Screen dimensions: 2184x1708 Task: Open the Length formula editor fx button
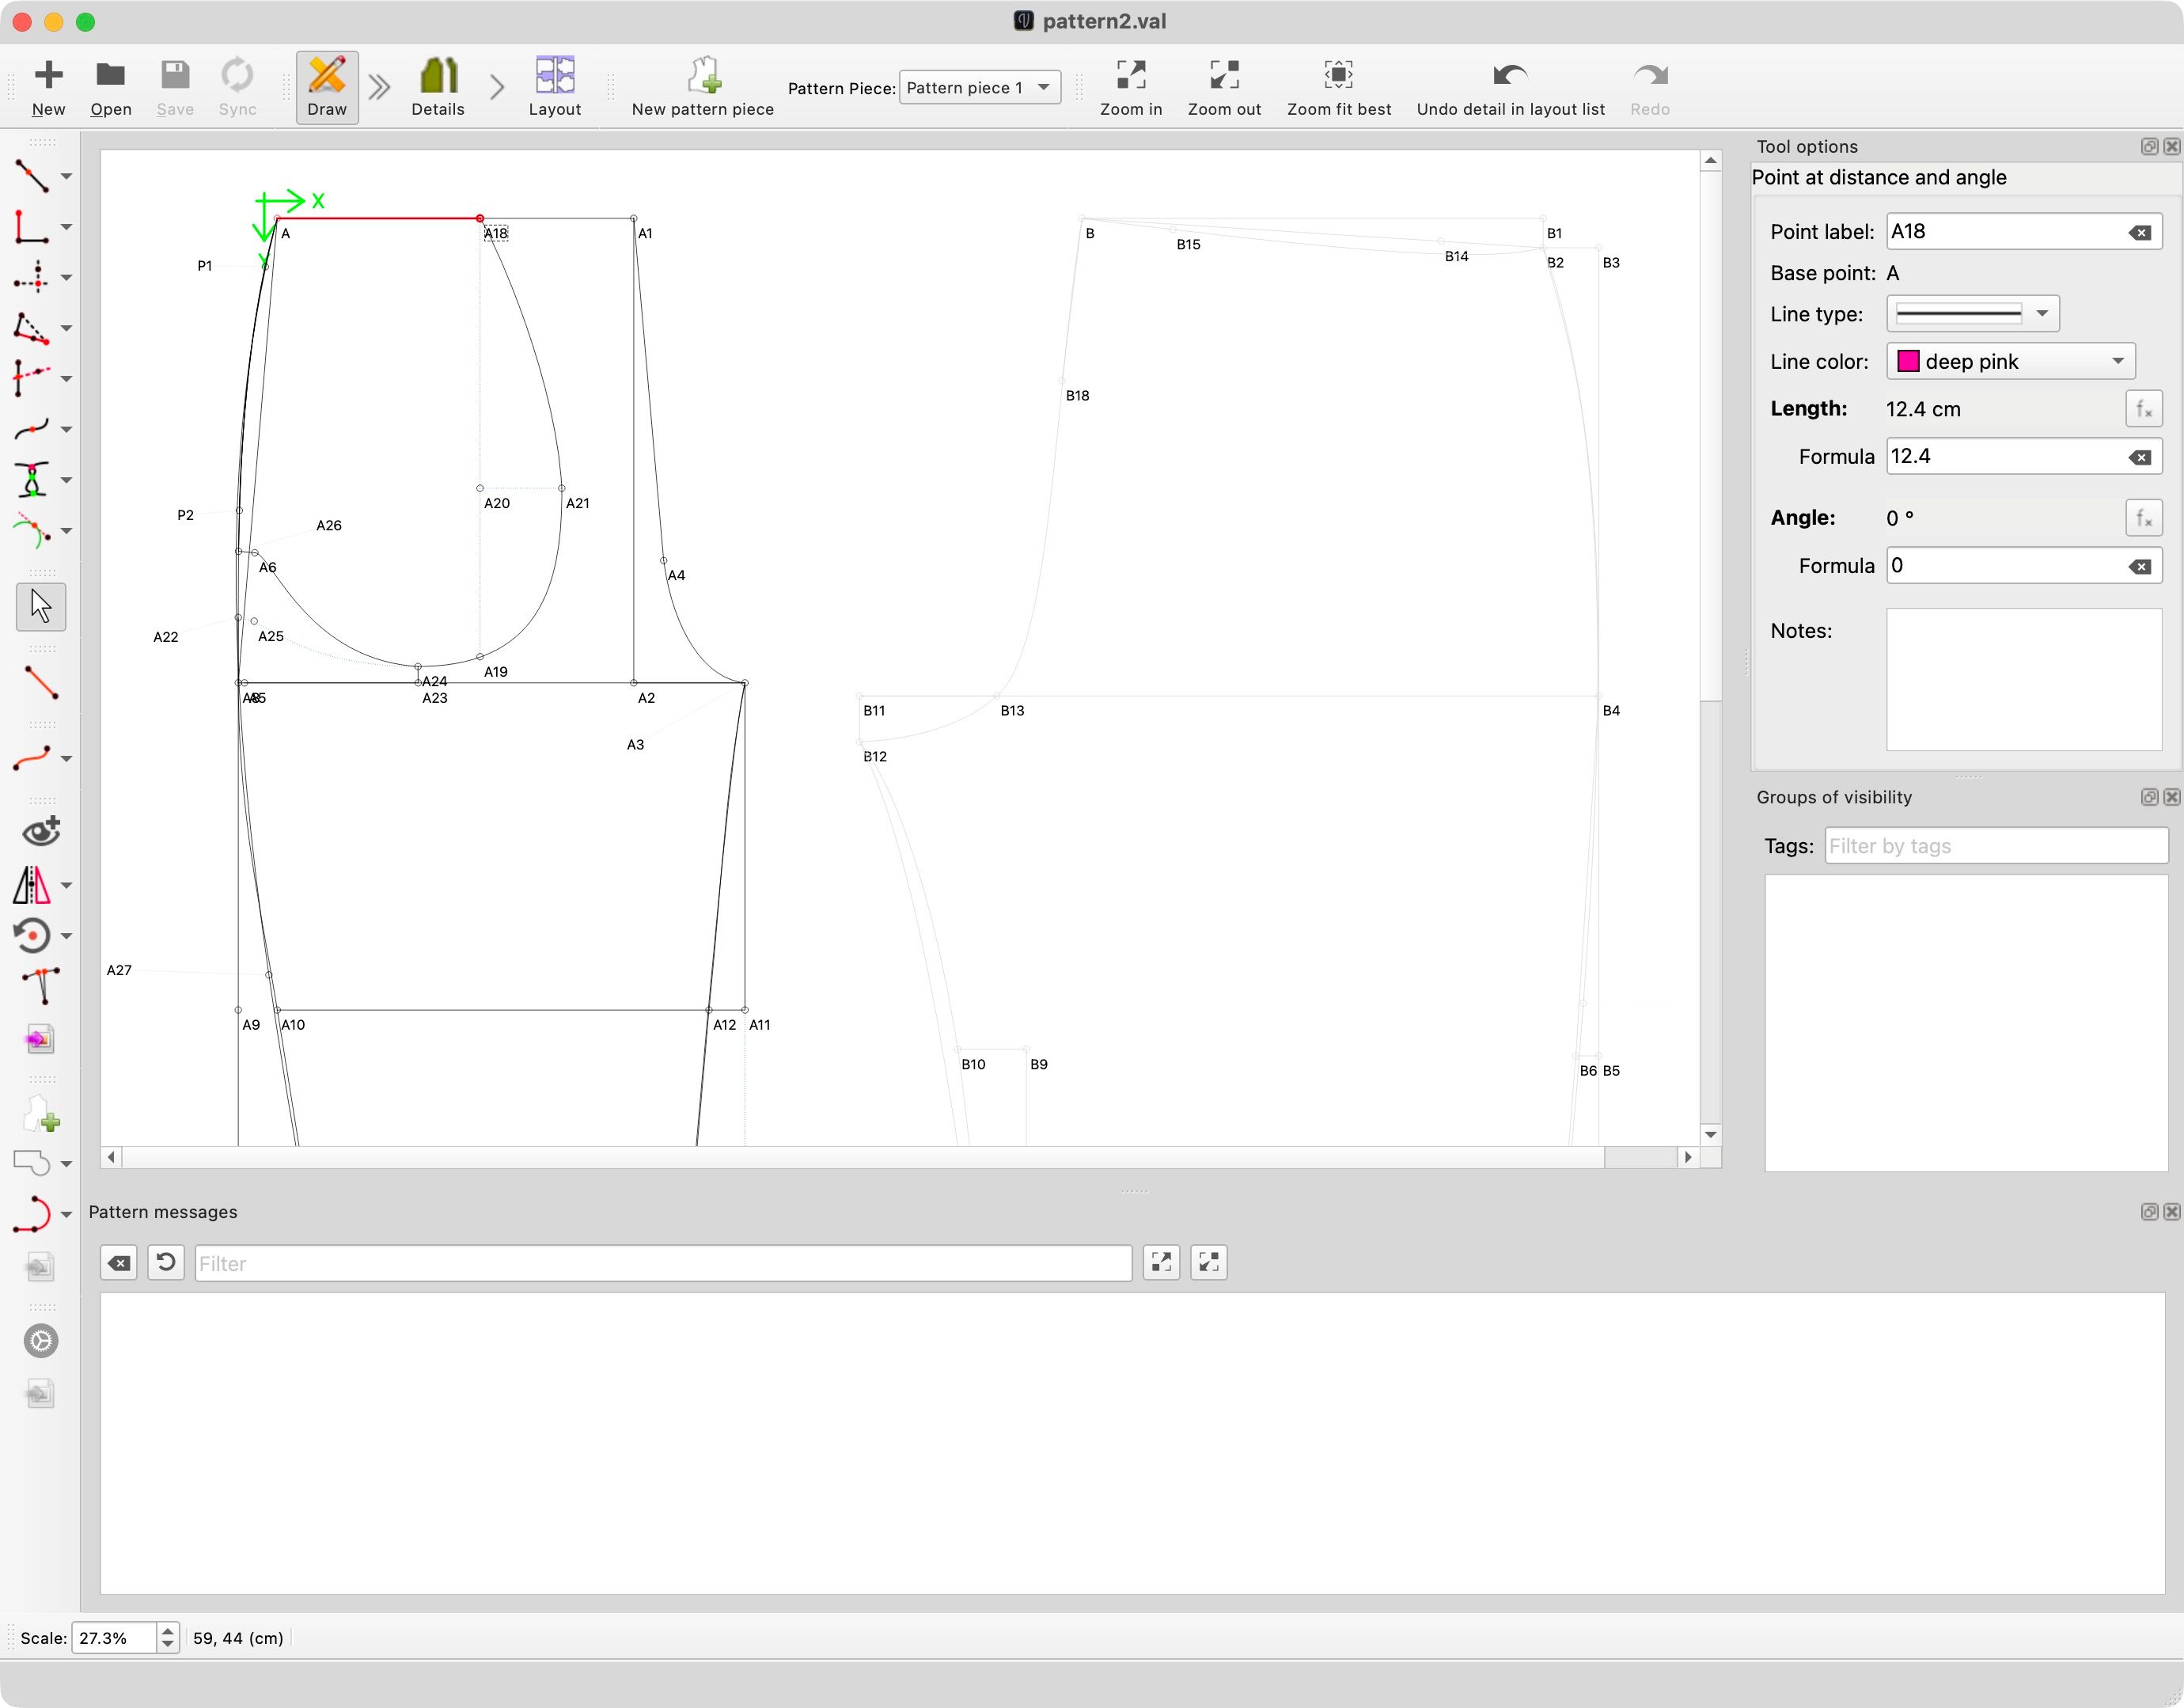2144,409
